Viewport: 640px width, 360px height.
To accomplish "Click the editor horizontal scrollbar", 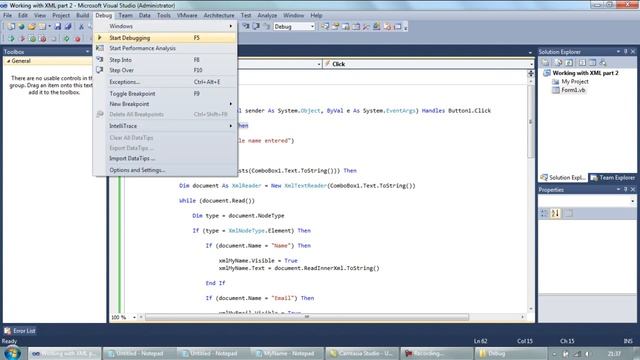I will click(307, 317).
